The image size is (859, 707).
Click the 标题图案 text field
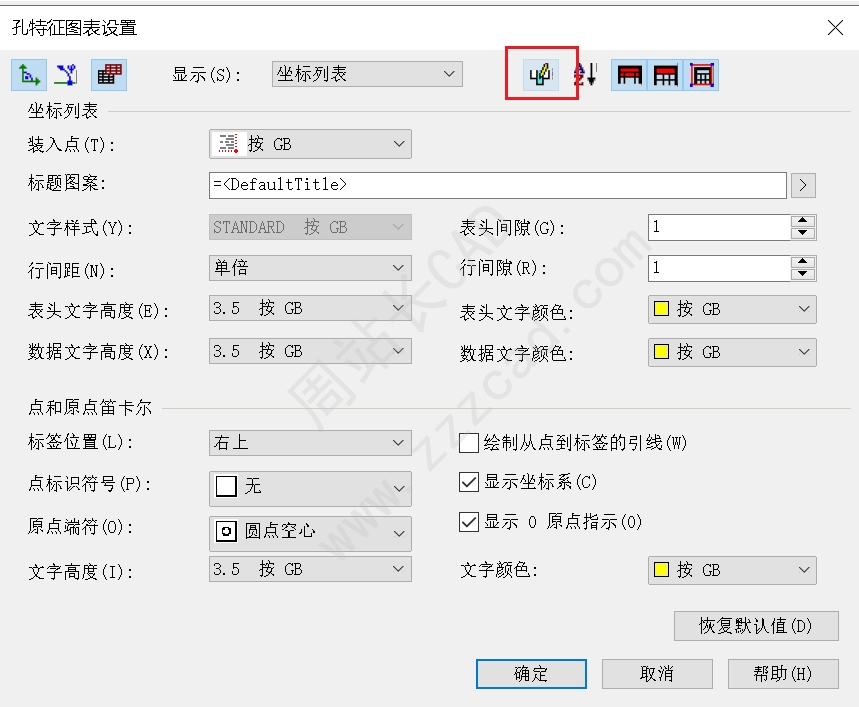pos(497,185)
